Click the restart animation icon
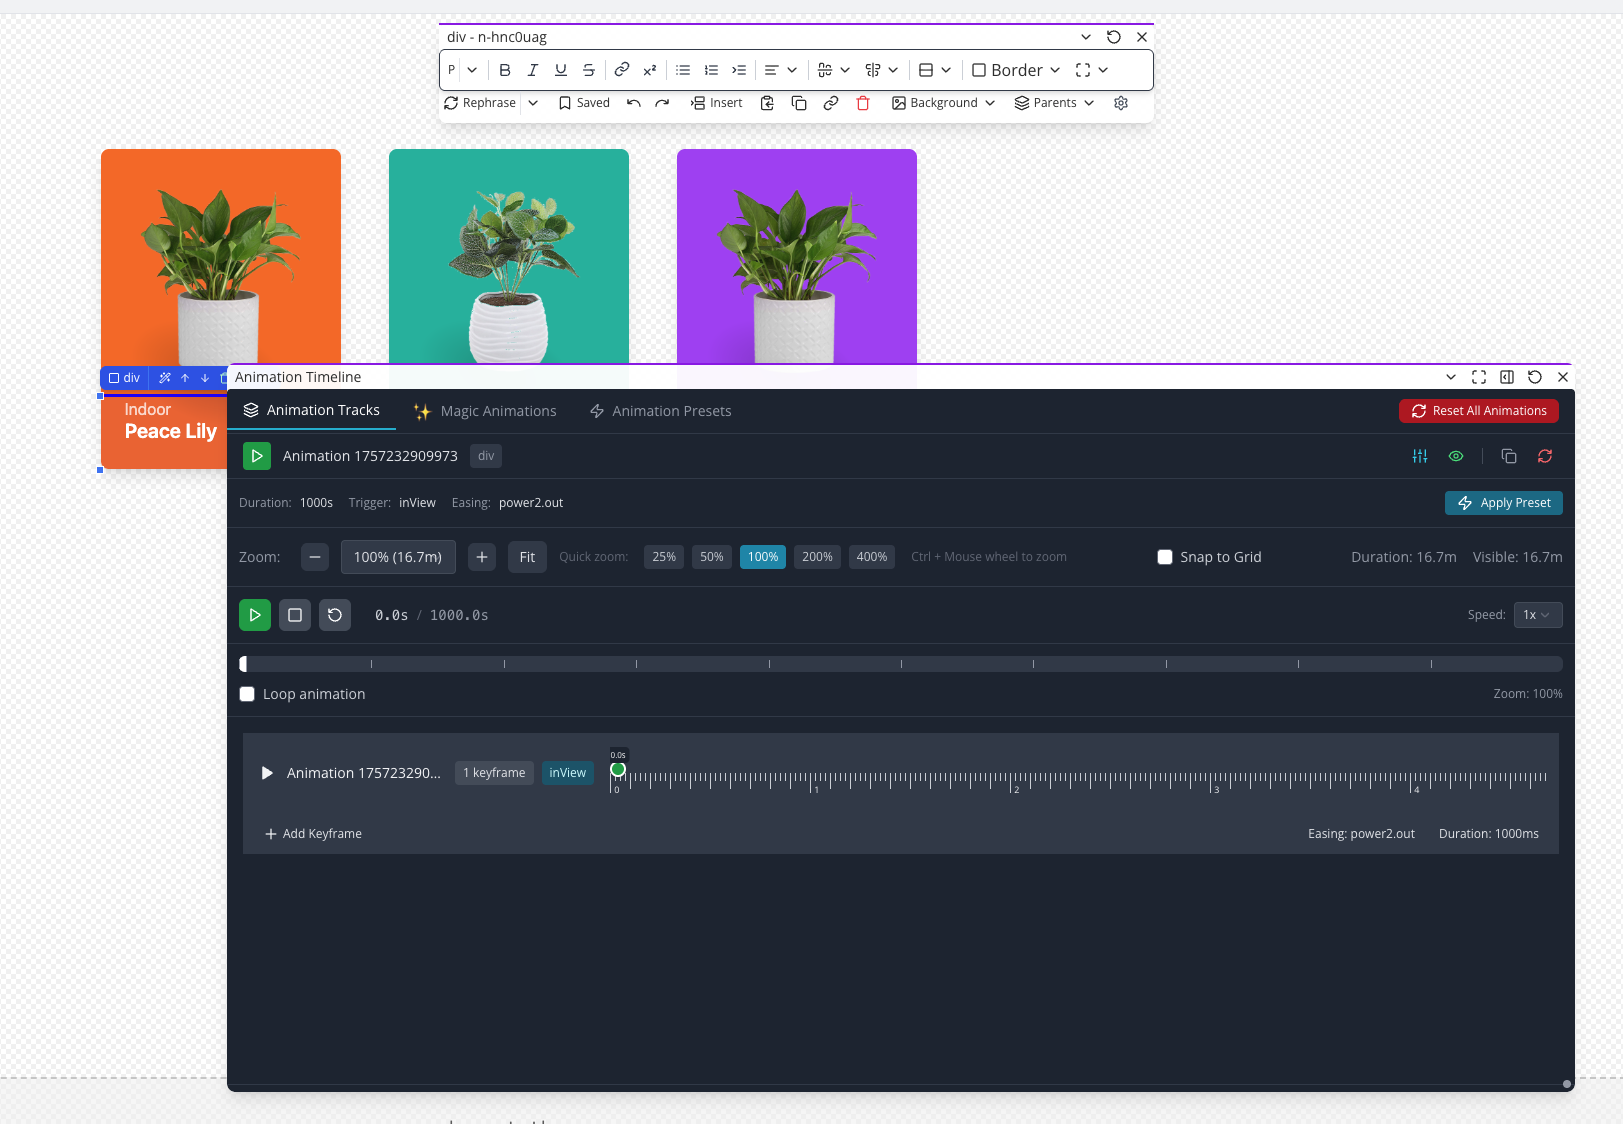The image size is (1623, 1124). [335, 615]
